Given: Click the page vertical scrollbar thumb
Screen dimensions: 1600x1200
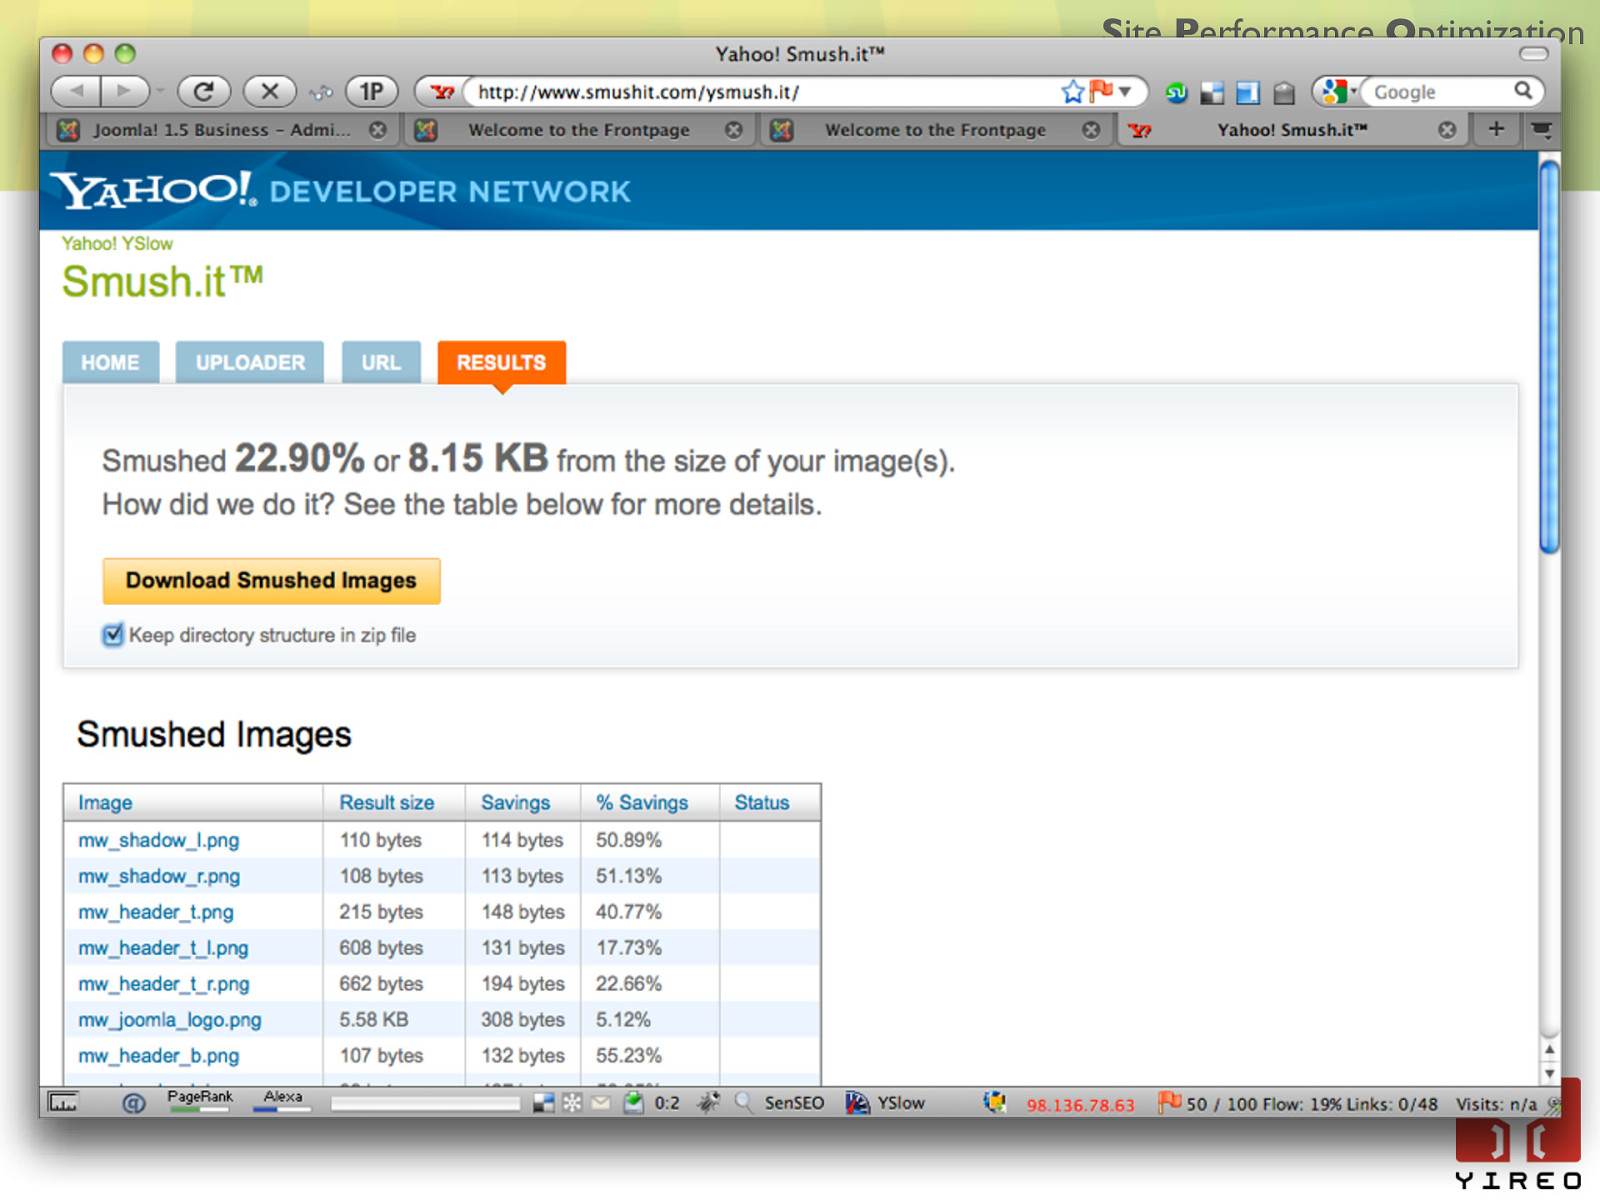Looking at the screenshot, I should [x=1549, y=357].
